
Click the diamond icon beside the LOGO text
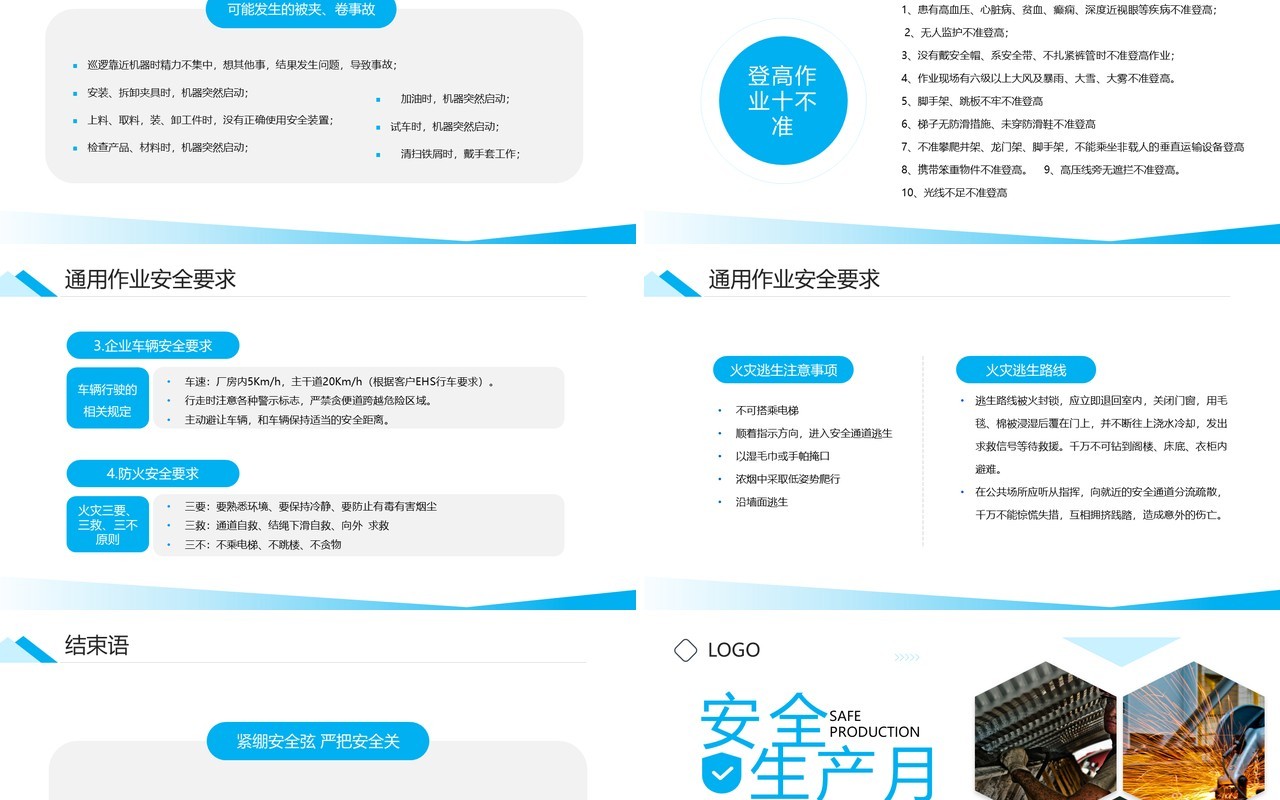point(685,650)
